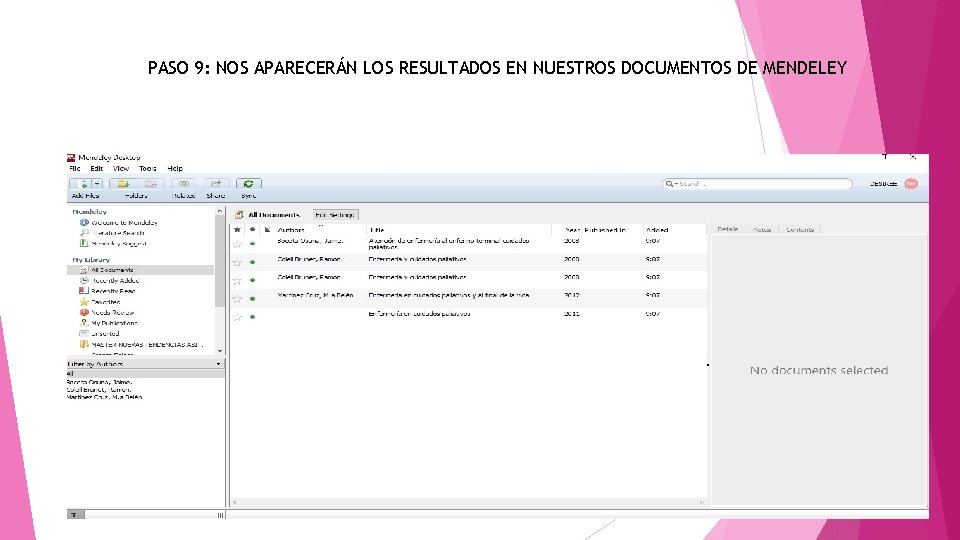
Task: Sort by the Published In column header
Action: point(606,230)
